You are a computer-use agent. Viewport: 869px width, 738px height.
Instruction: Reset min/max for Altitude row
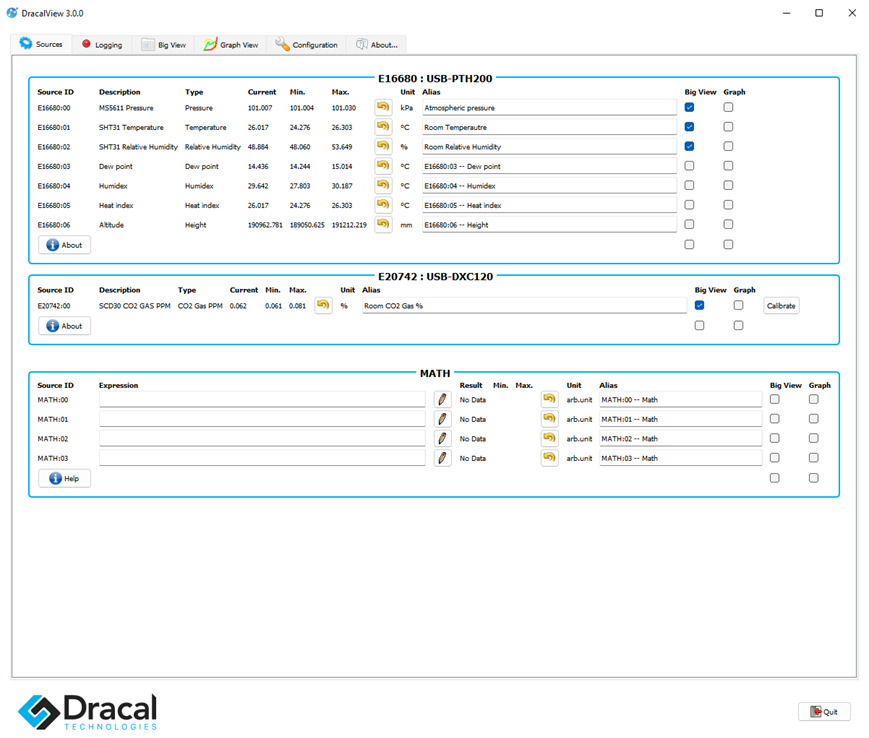coord(383,224)
